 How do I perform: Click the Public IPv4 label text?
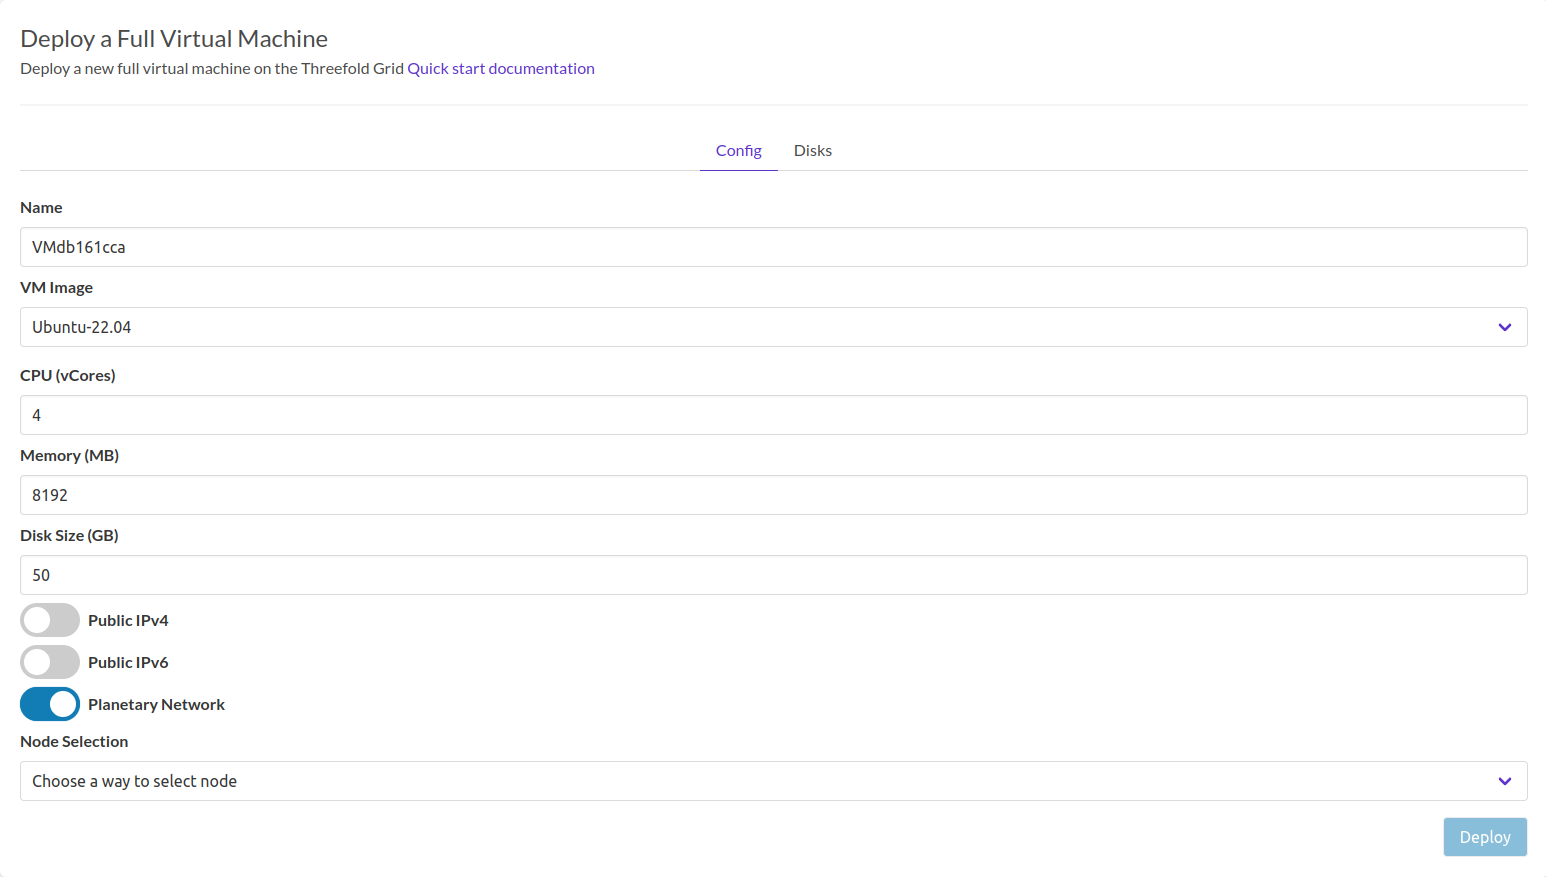tap(128, 621)
